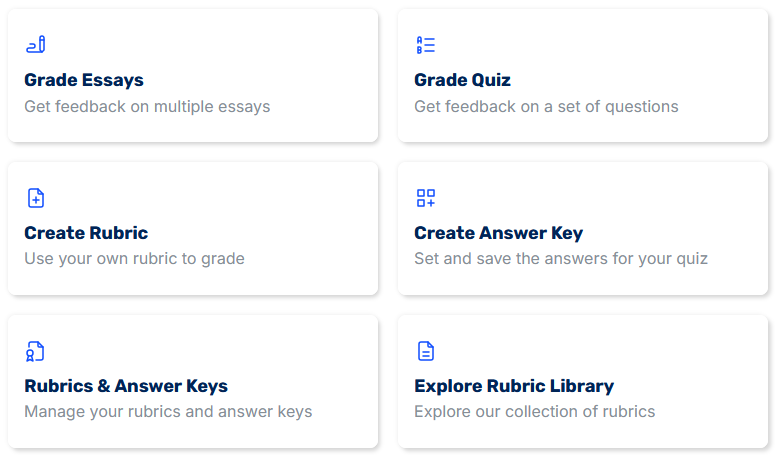This screenshot has height=458, width=775.
Task: Click the A/B list icon above Grade Quiz
Action: point(425,45)
